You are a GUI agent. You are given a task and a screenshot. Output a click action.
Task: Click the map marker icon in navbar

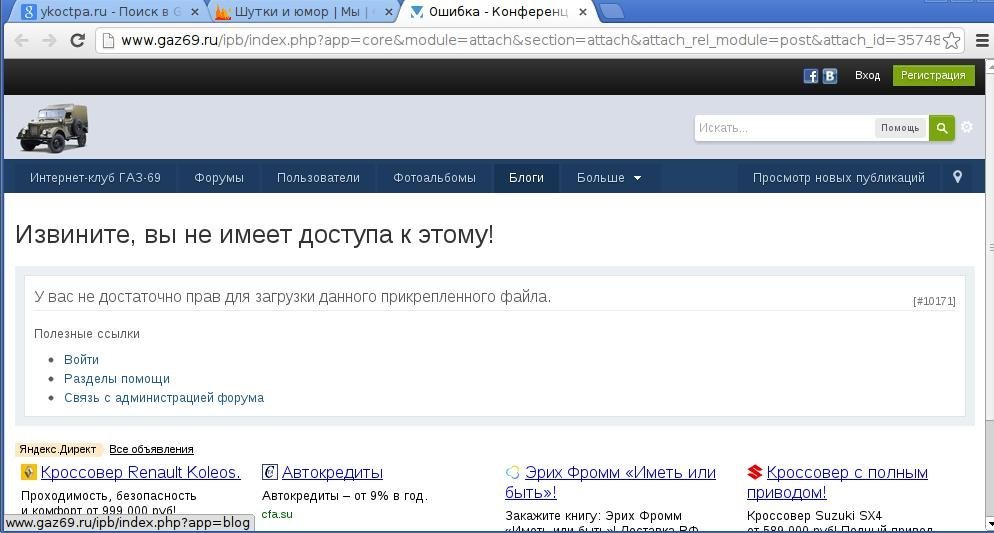(x=957, y=177)
